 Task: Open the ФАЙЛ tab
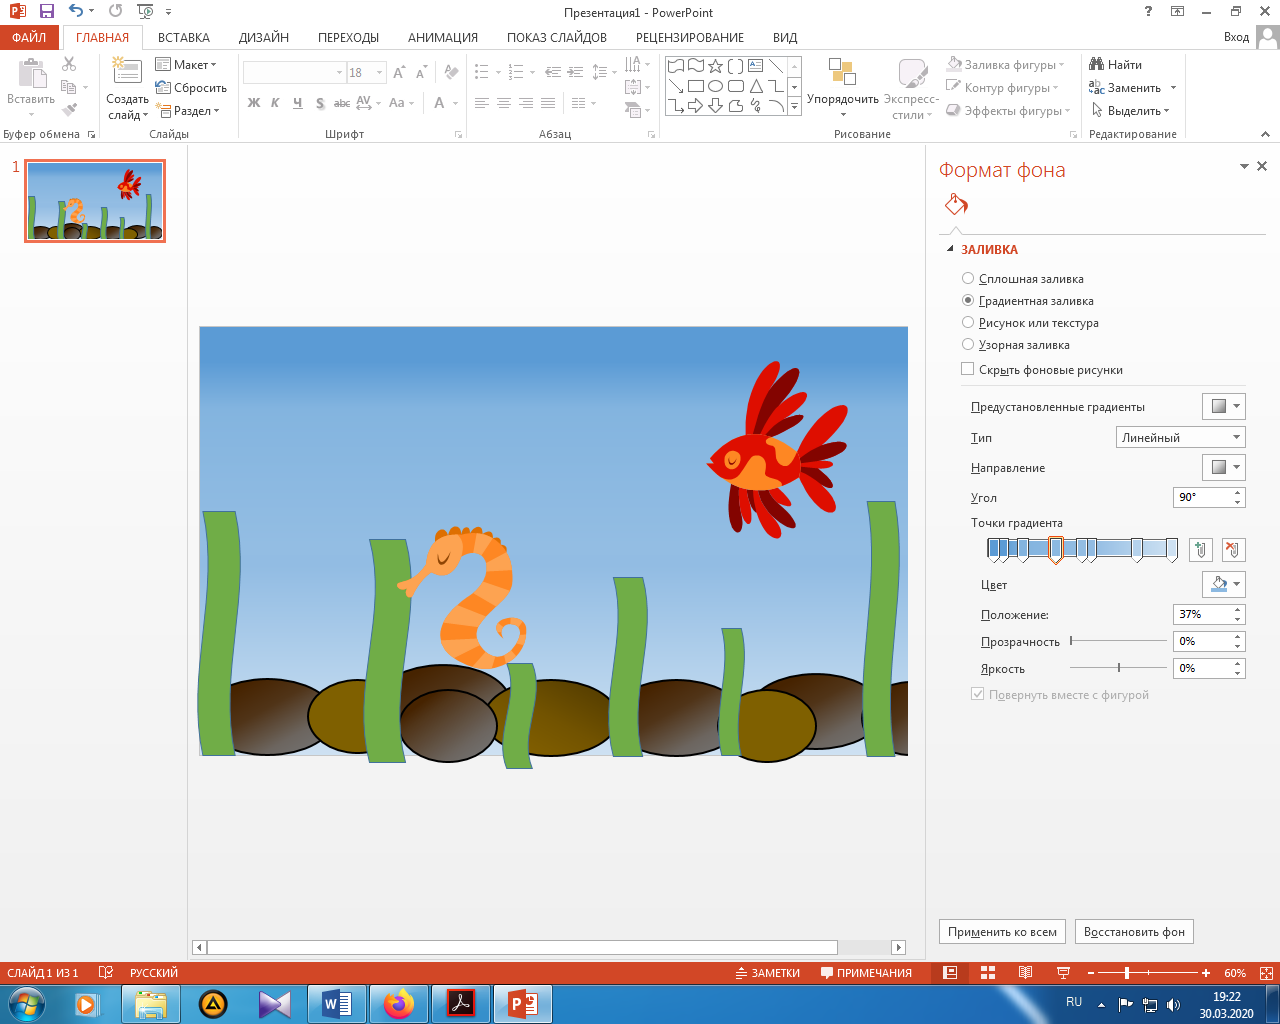coord(29,38)
